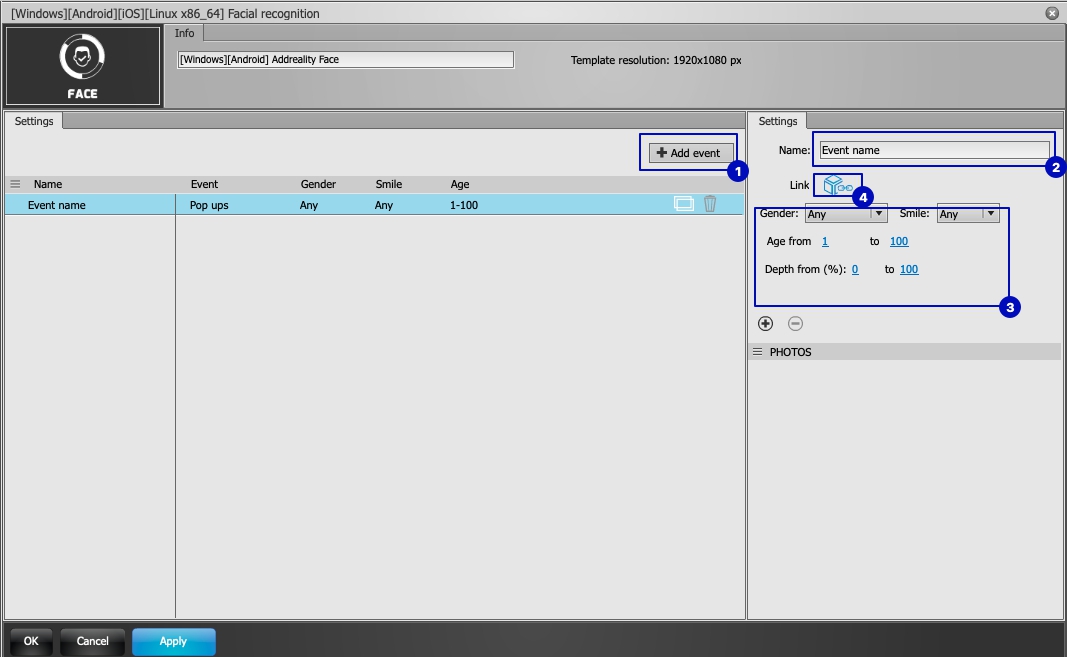The width and height of the screenshot is (1067, 657).
Task: Click Cancel at the bottom
Action: tap(93, 641)
